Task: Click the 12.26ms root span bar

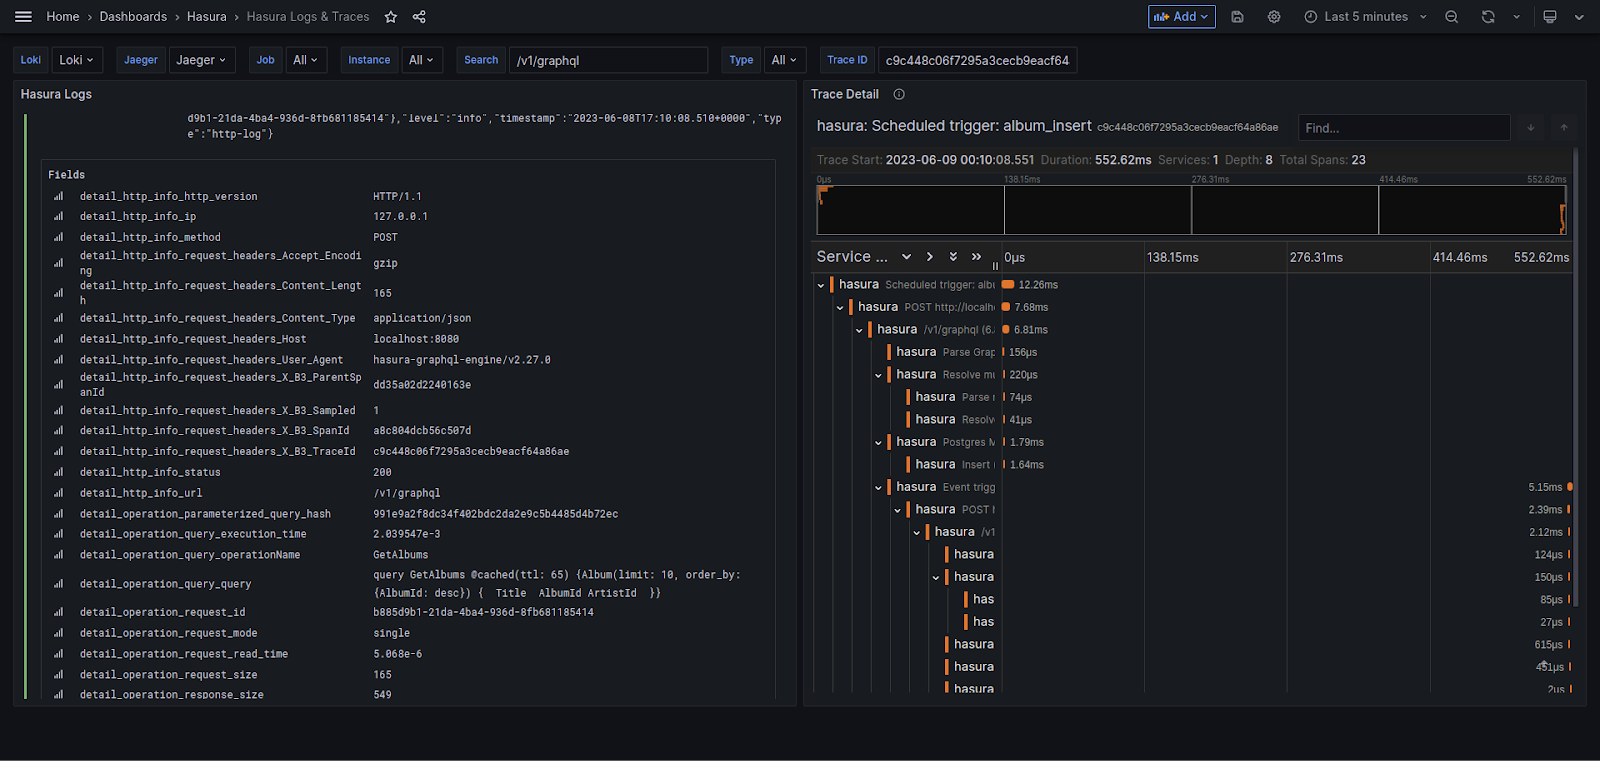Action: coord(1008,285)
